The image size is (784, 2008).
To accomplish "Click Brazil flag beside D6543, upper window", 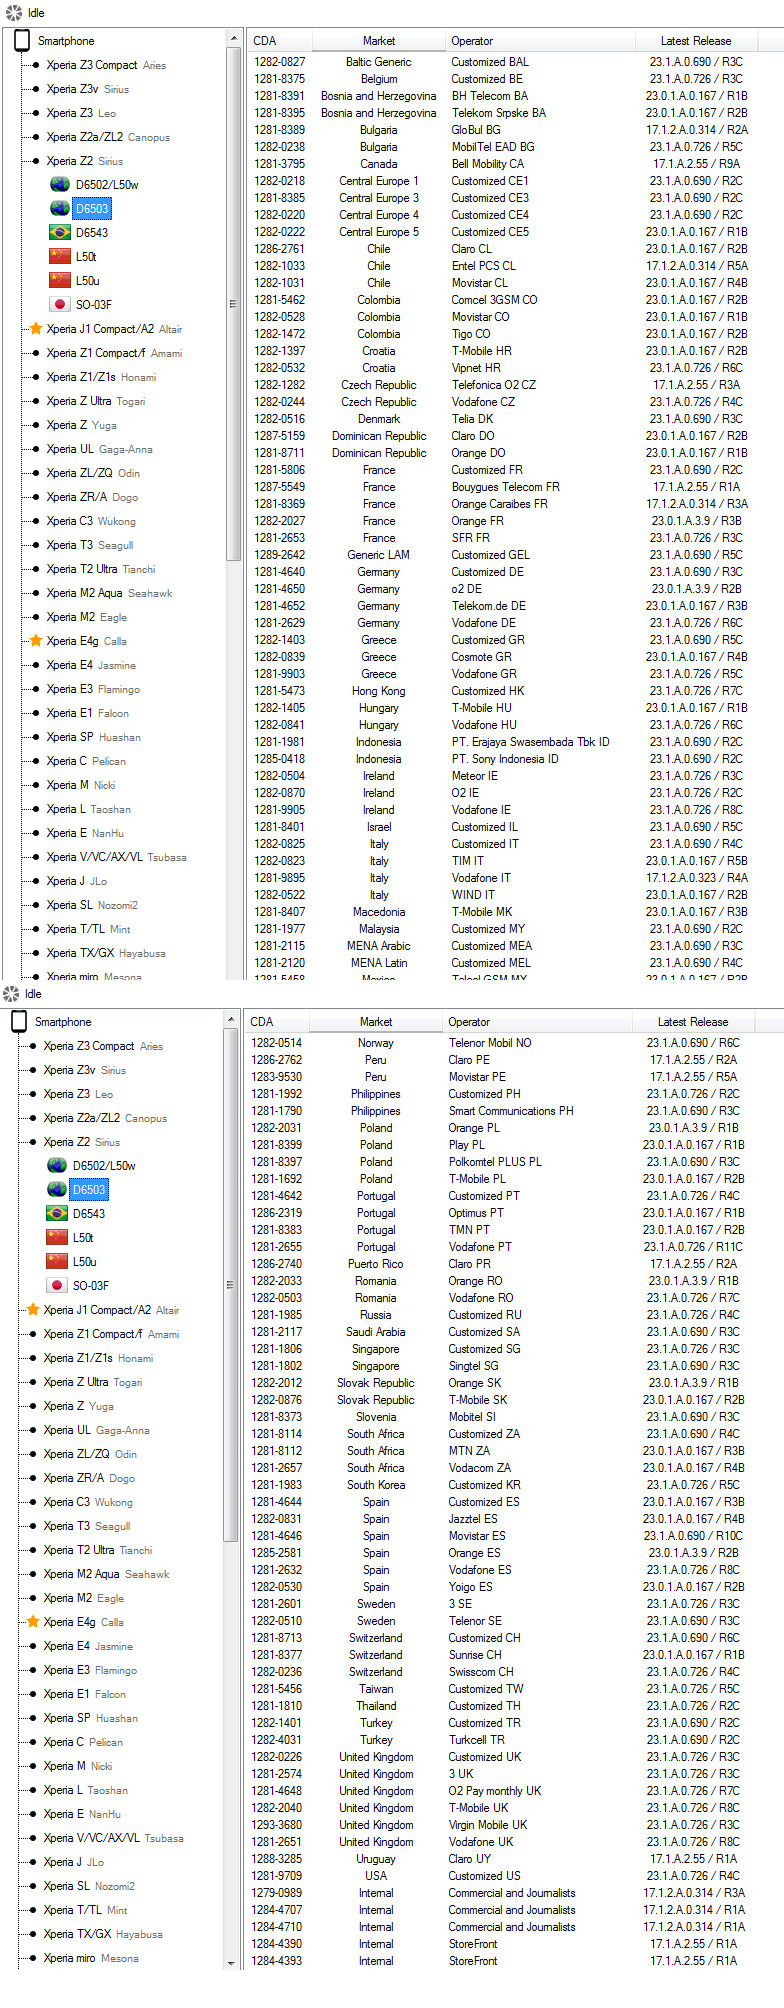I will (x=60, y=233).
